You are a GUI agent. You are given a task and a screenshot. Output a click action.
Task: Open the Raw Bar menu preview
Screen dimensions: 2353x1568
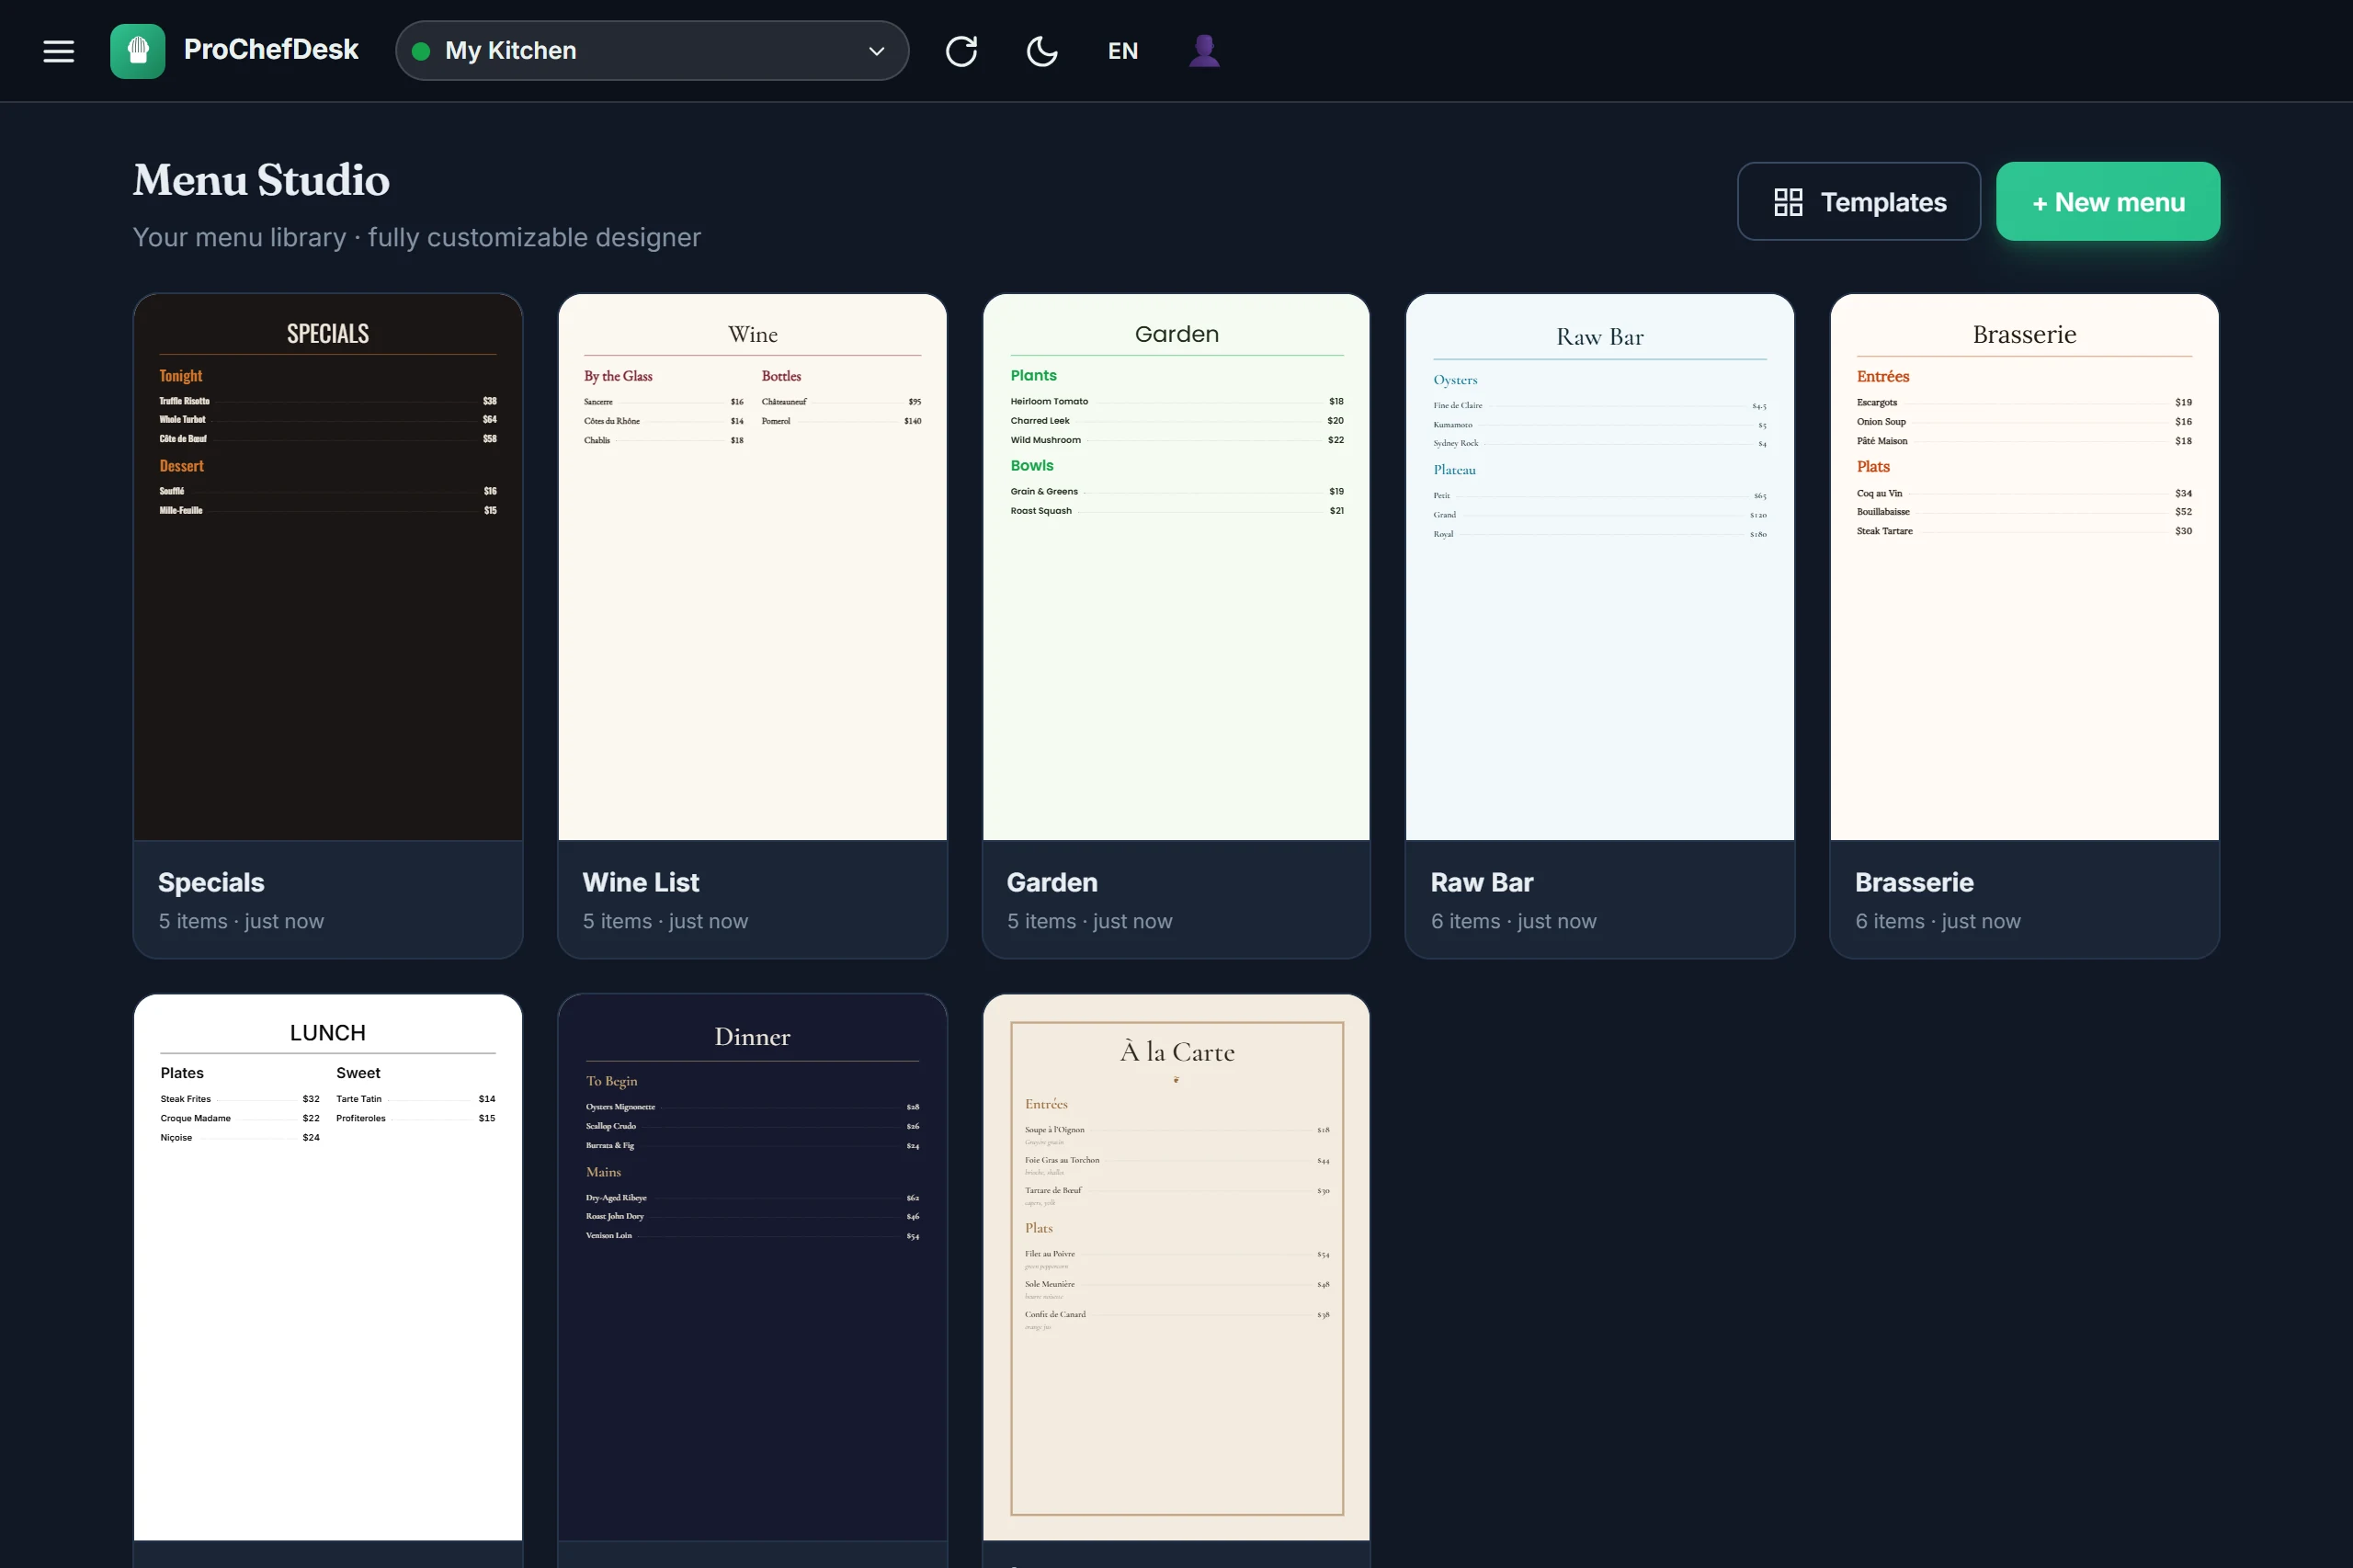(x=1600, y=567)
